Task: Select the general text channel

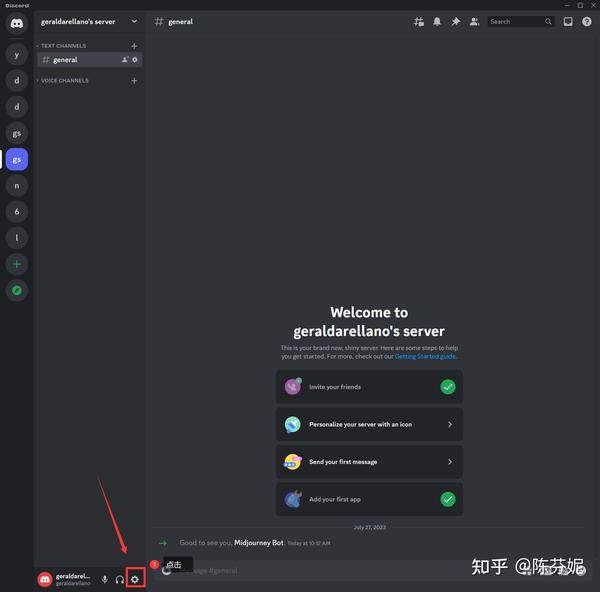Action: (x=90, y=60)
